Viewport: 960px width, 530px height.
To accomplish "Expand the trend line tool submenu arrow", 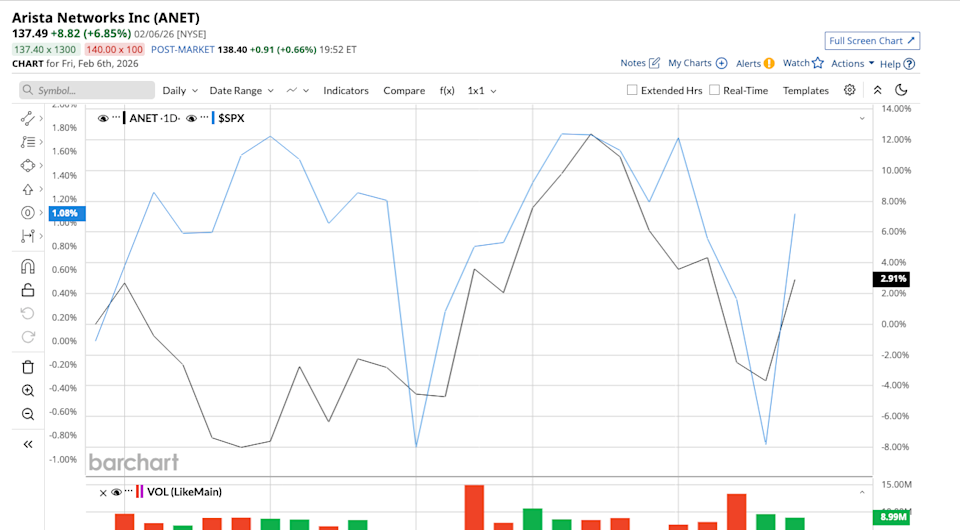I will [x=41, y=118].
